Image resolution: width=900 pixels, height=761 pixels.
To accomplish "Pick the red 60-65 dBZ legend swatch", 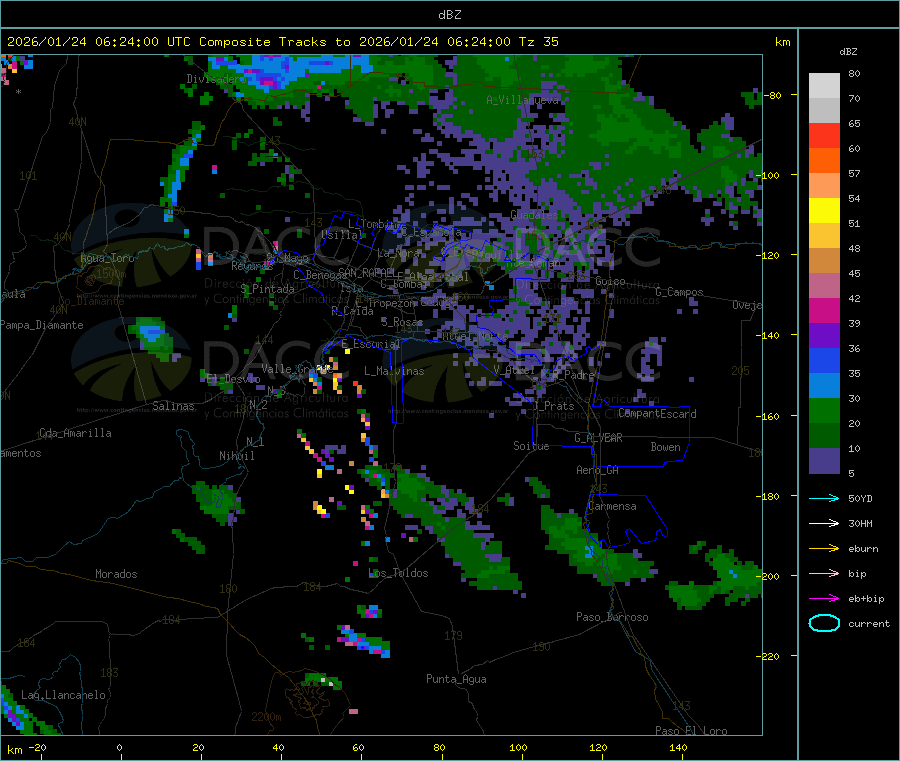I will (x=824, y=135).
